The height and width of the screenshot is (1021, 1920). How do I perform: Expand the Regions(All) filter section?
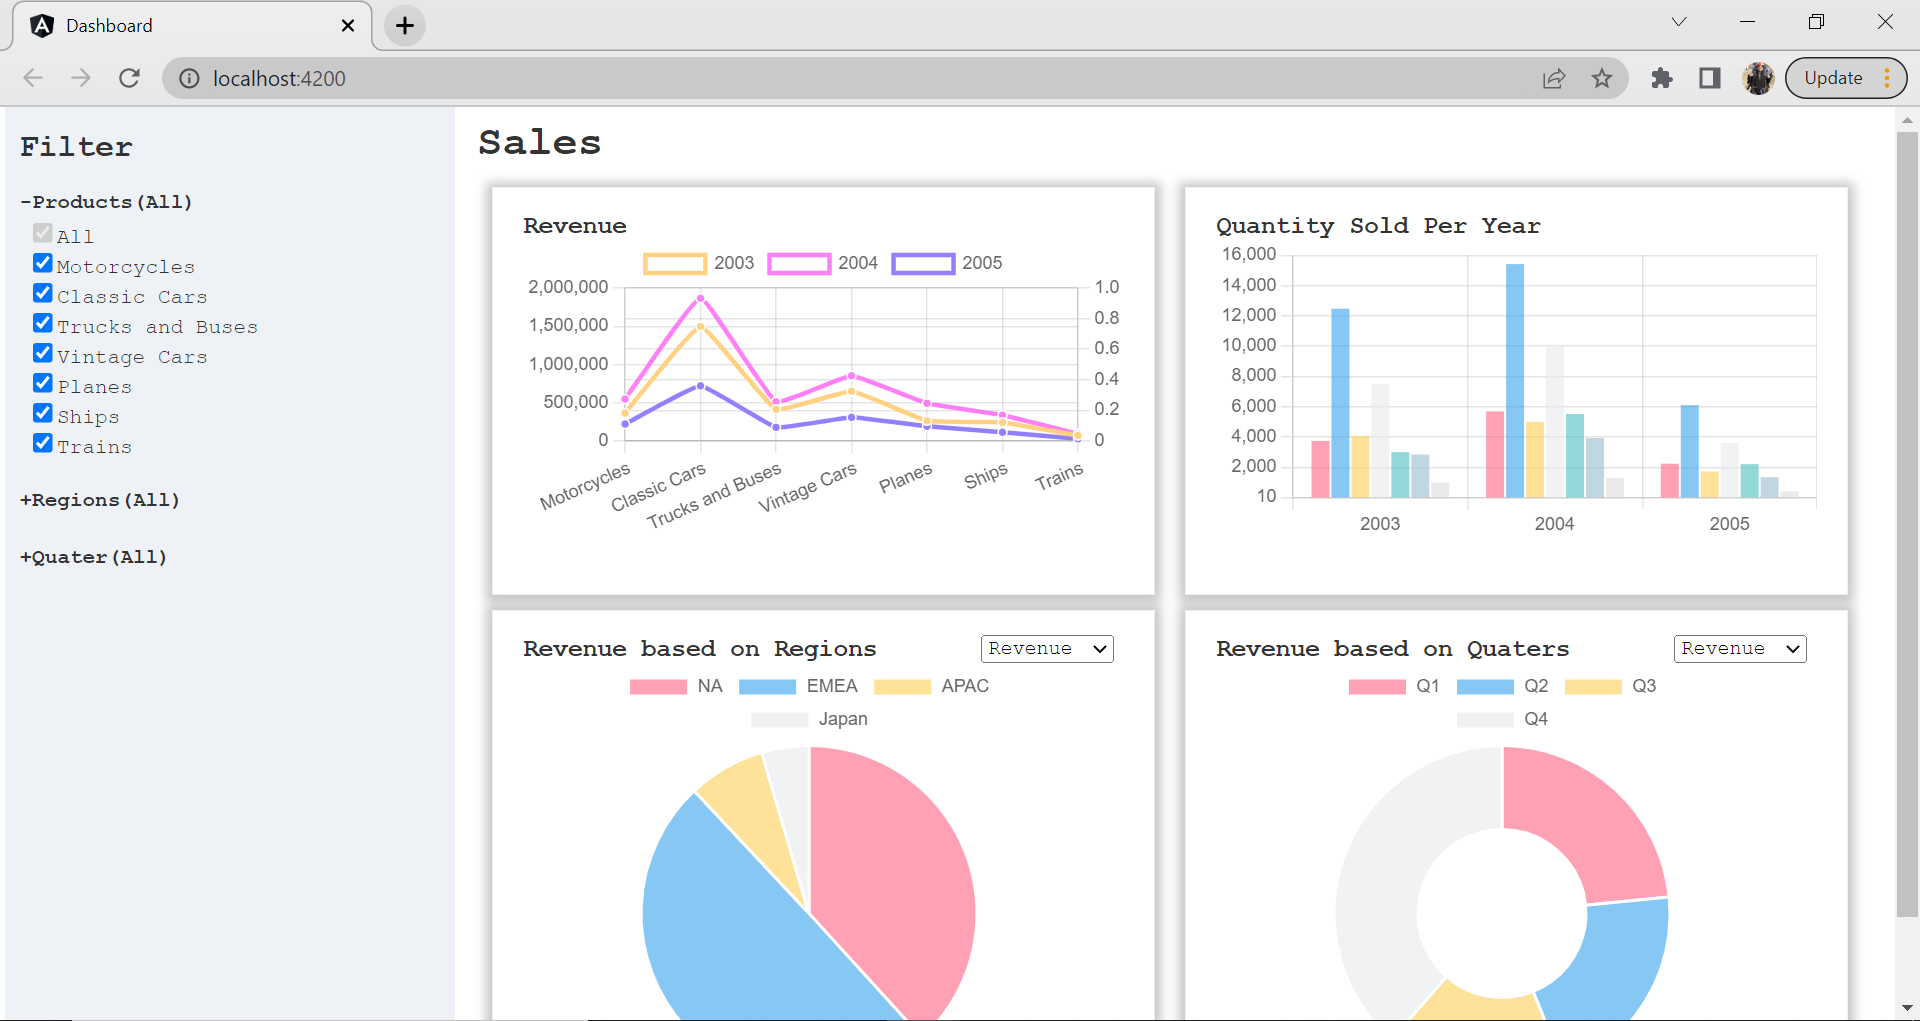point(100,500)
